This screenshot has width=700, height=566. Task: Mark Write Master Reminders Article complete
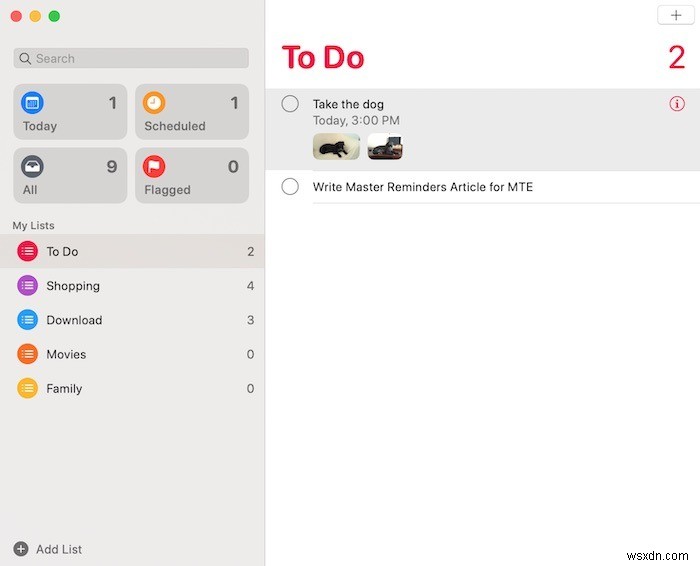(x=290, y=186)
